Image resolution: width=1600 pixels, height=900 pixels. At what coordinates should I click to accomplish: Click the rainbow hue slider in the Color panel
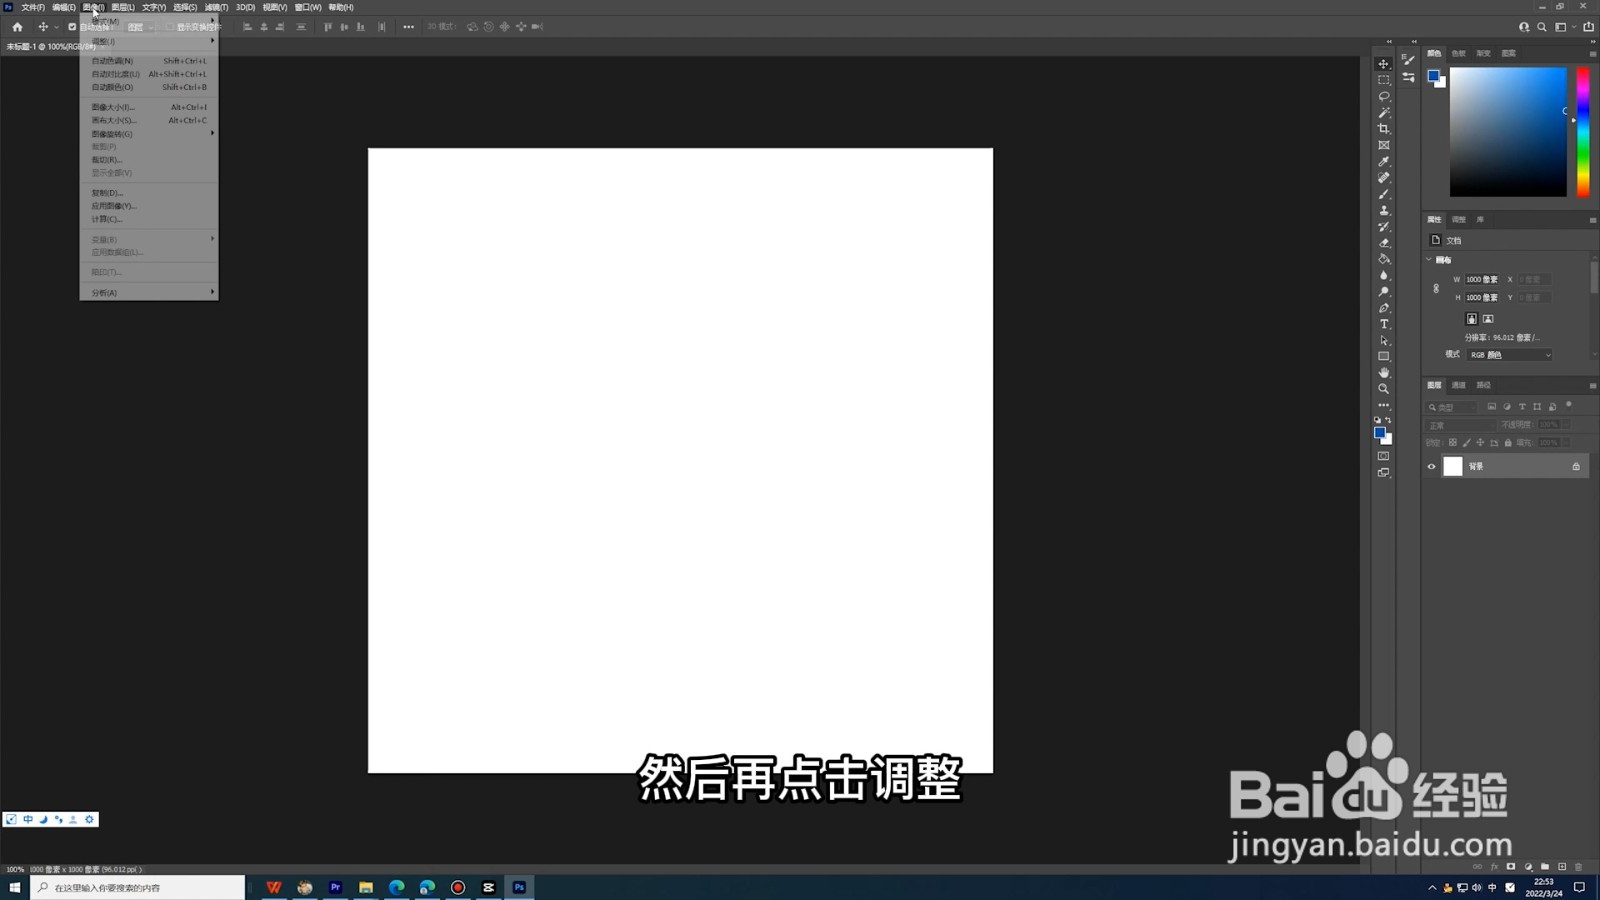coord(1583,132)
